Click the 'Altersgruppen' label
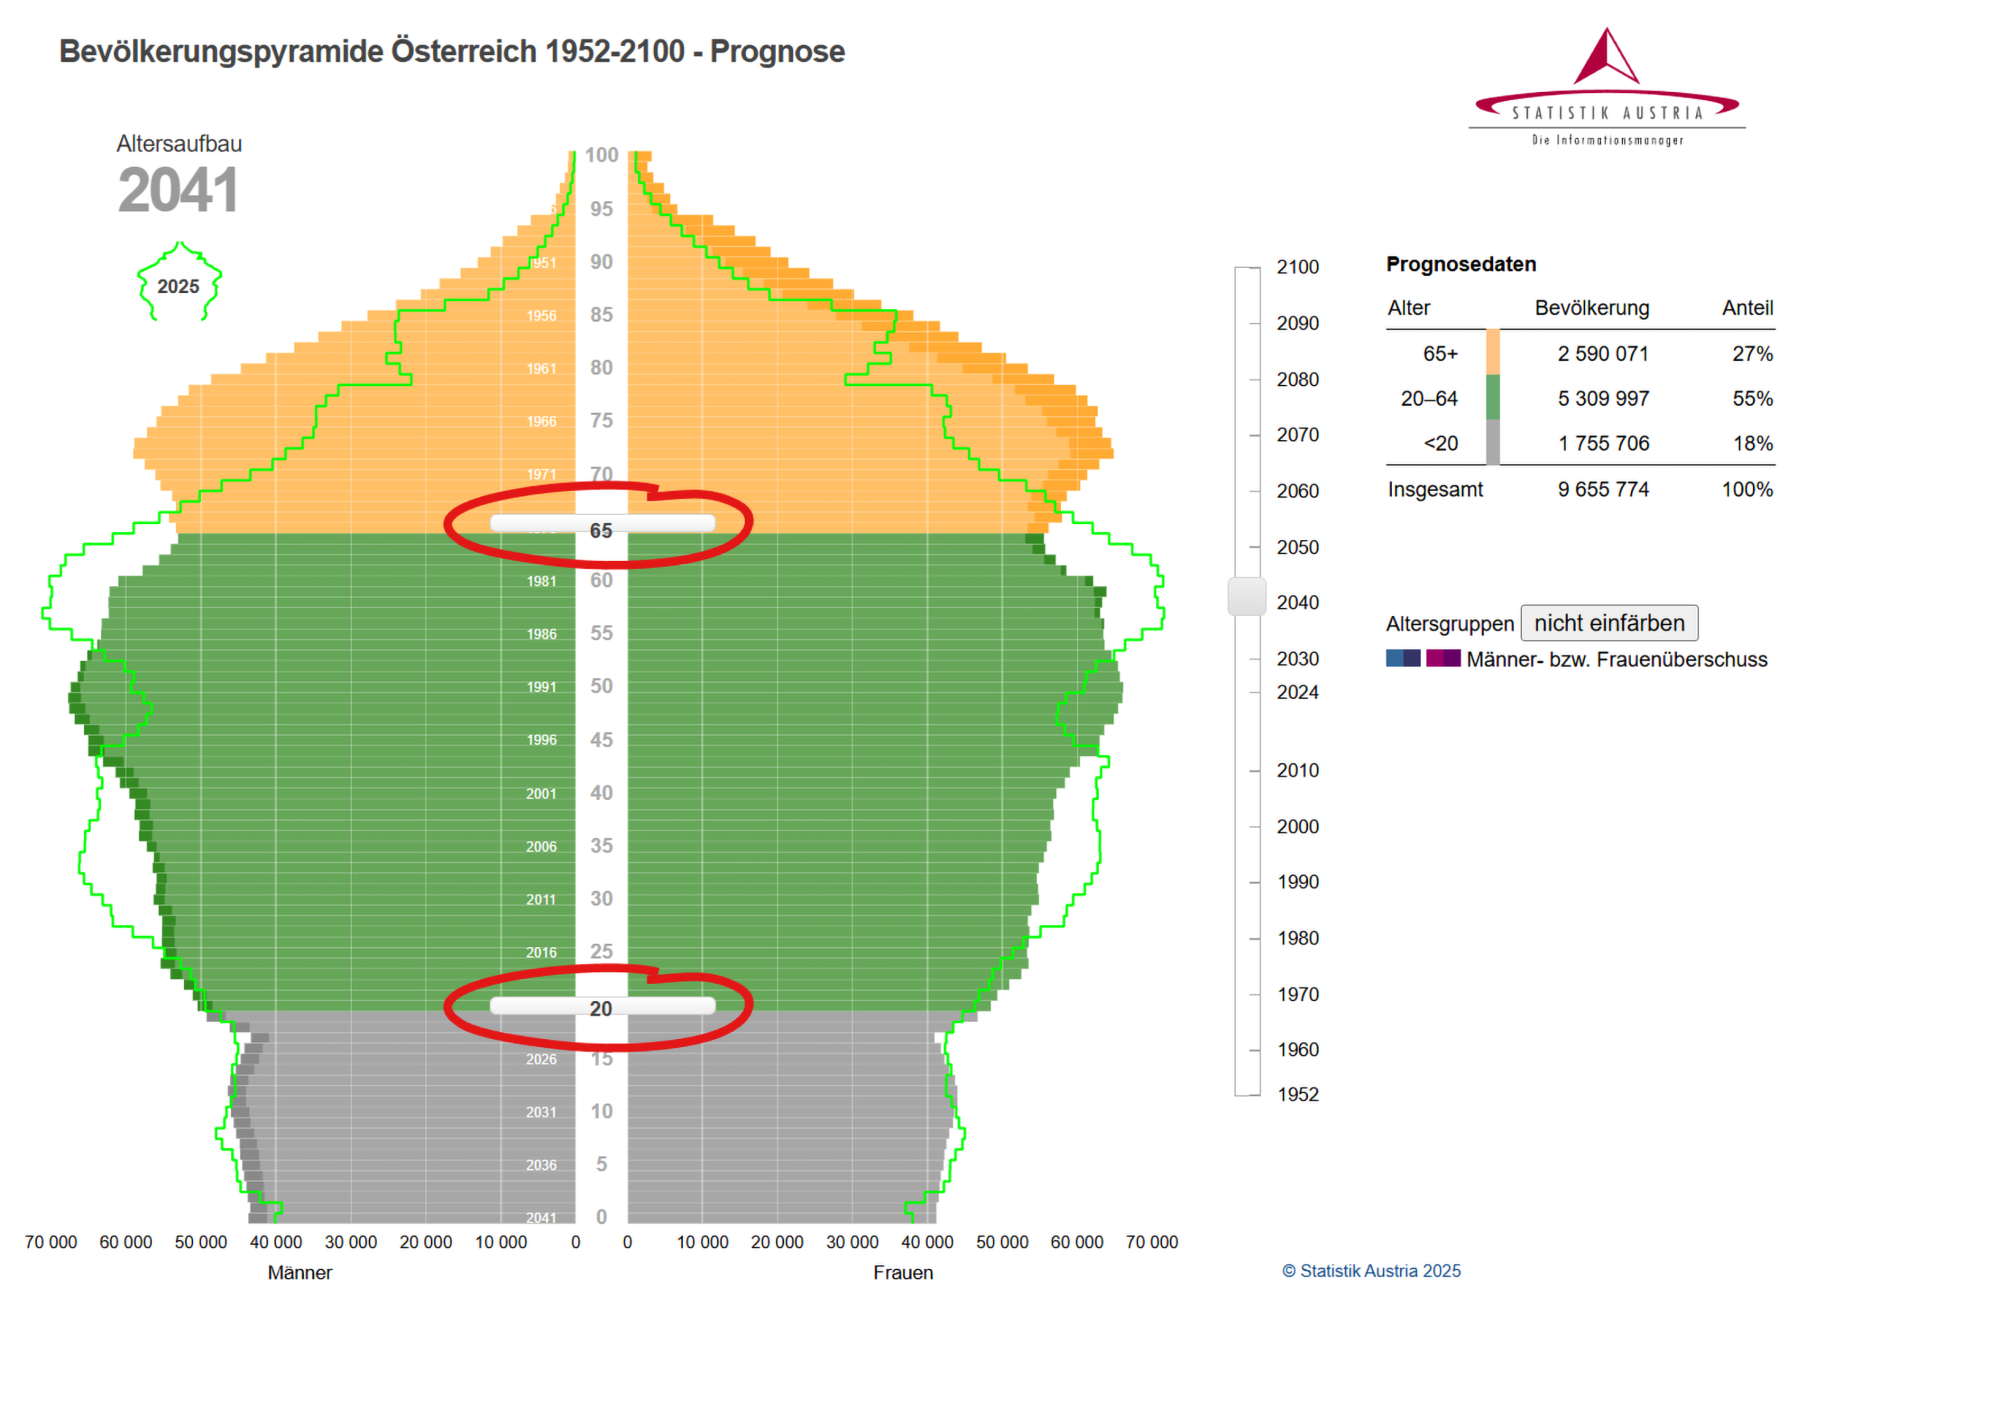The height and width of the screenshot is (1416, 2000). tap(1450, 623)
